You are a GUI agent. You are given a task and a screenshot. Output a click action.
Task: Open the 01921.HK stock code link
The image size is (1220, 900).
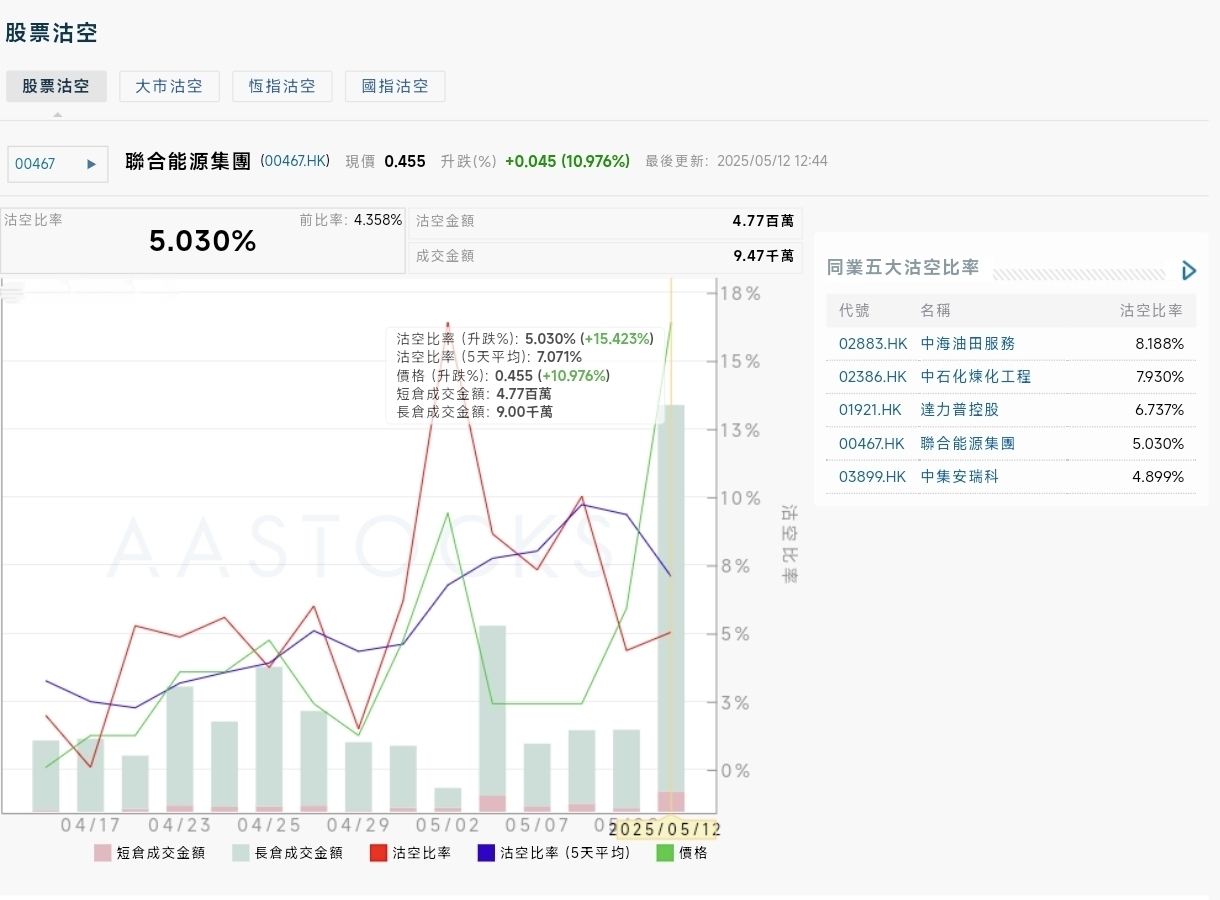871,409
